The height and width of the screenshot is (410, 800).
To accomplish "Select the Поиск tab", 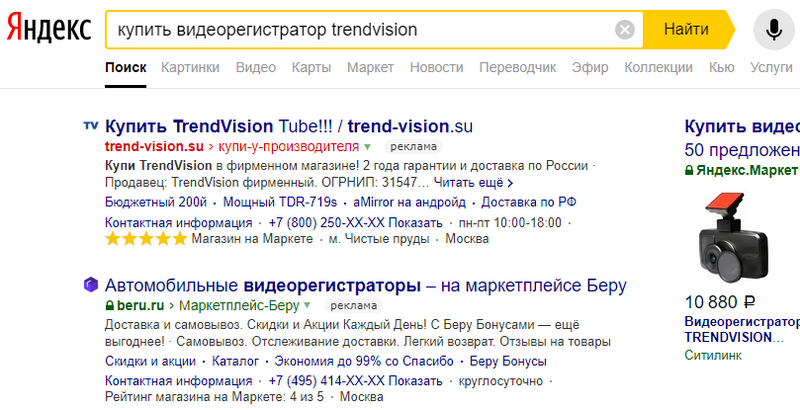I will 126,67.
